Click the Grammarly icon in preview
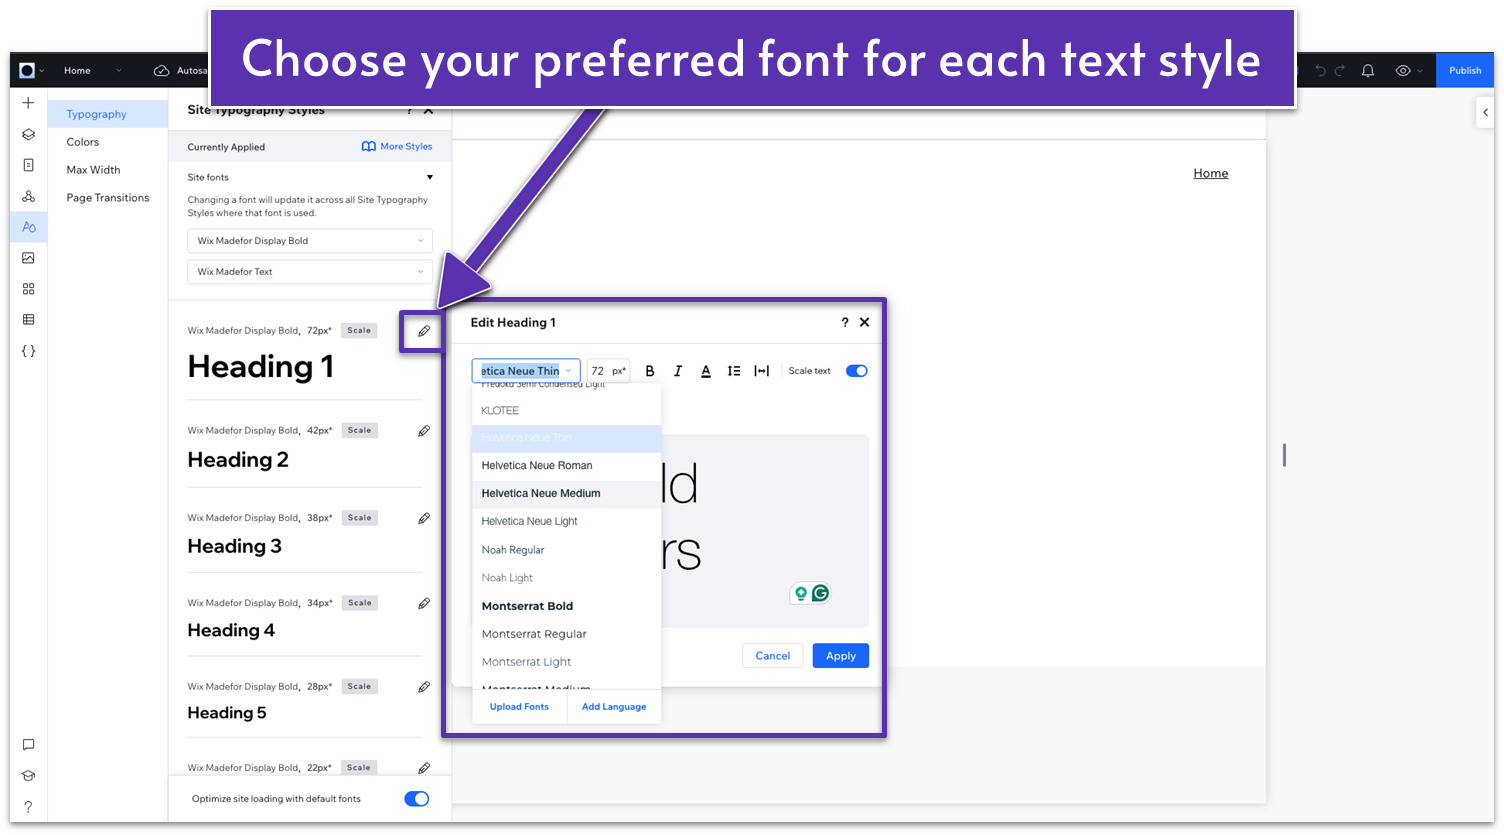The image size is (1504, 835). pyautogui.click(x=821, y=593)
